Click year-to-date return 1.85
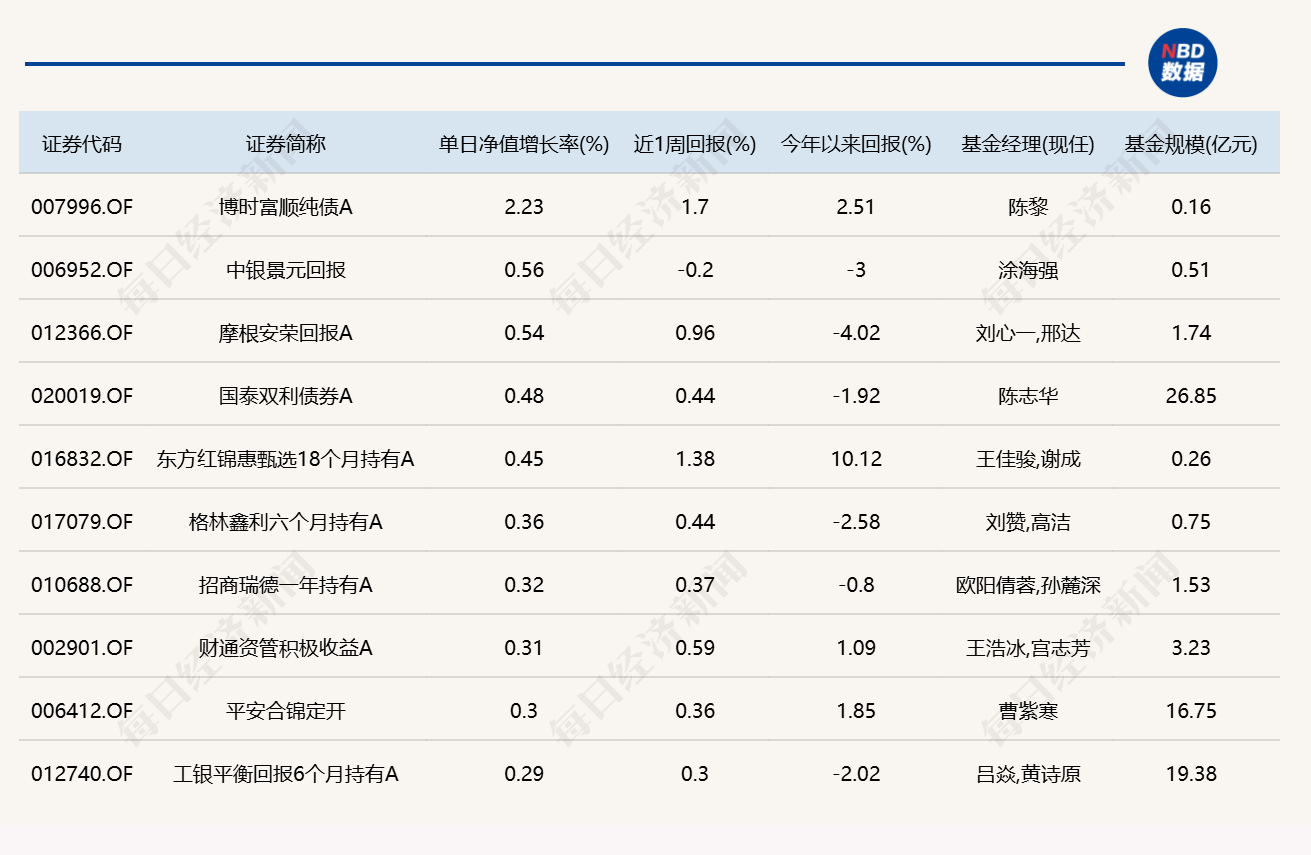The width and height of the screenshot is (1311, 855). tap(856, 711)
